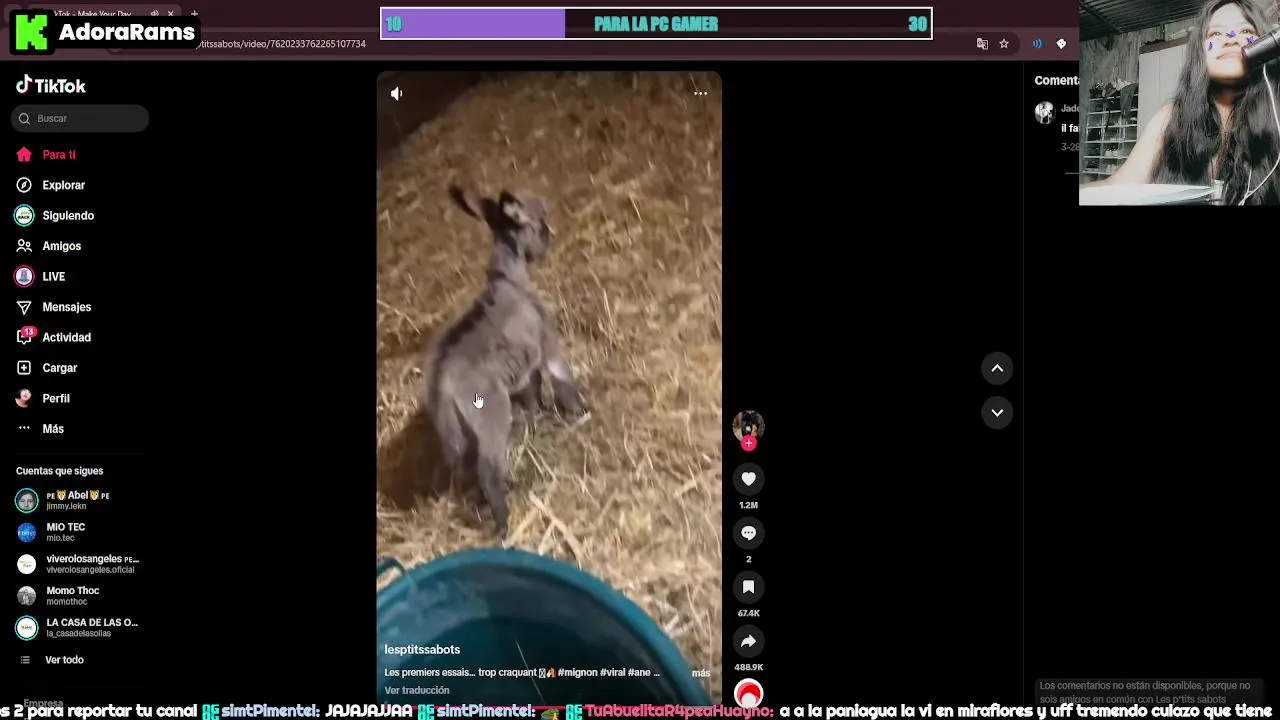1280x720 pixels.
Task: Go to previous video with up chevron
Action: (997, 368)
